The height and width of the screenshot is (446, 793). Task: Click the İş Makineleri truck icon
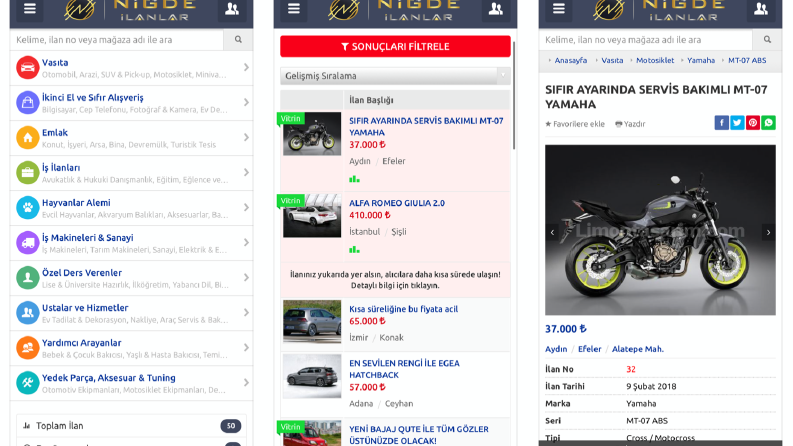click(27, 243)
